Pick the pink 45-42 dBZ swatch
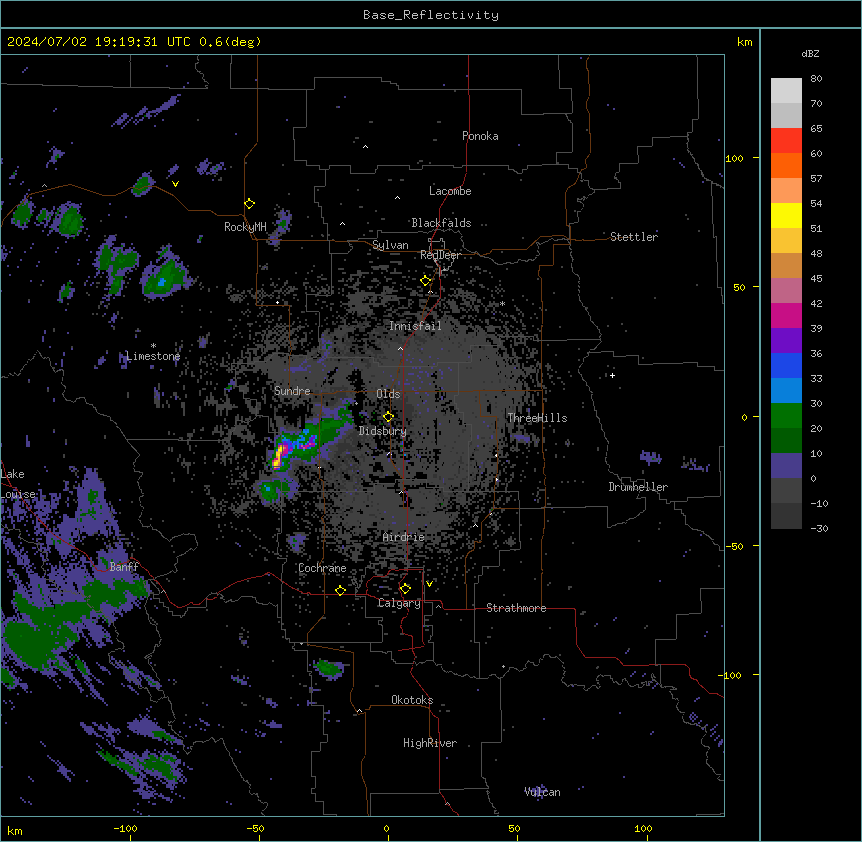This screenshot has width=862, height=842. pyautogui.click(x=786, y=291)
